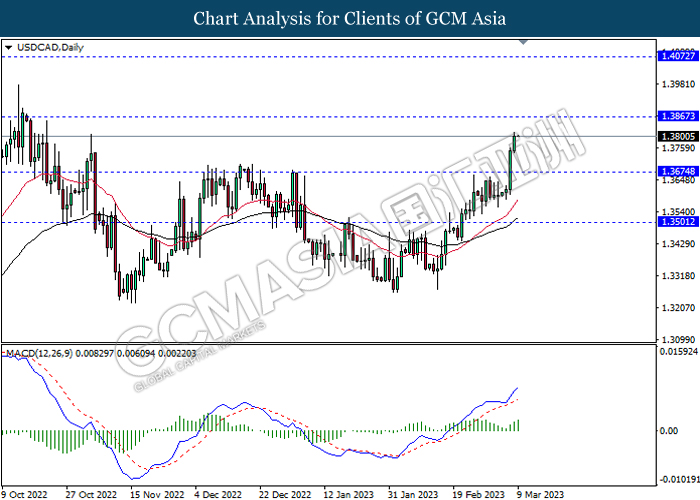This screenshot has width=700, height=500.
Task: Click the 27 Oct 2022 date label
Action: [x=91, y=494]
